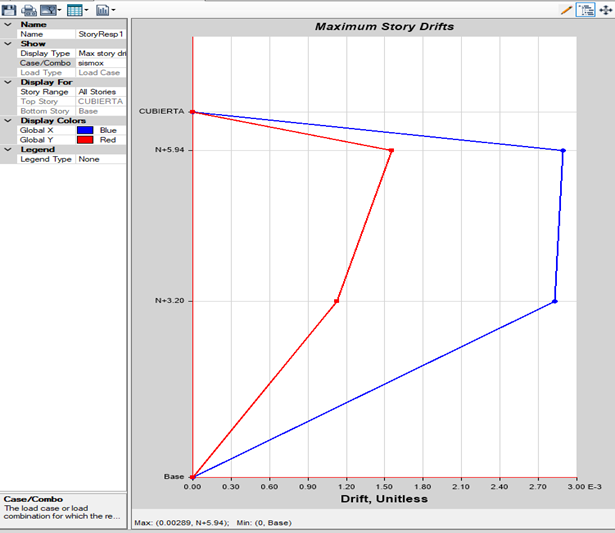Collapse the Legend property section

7,149
